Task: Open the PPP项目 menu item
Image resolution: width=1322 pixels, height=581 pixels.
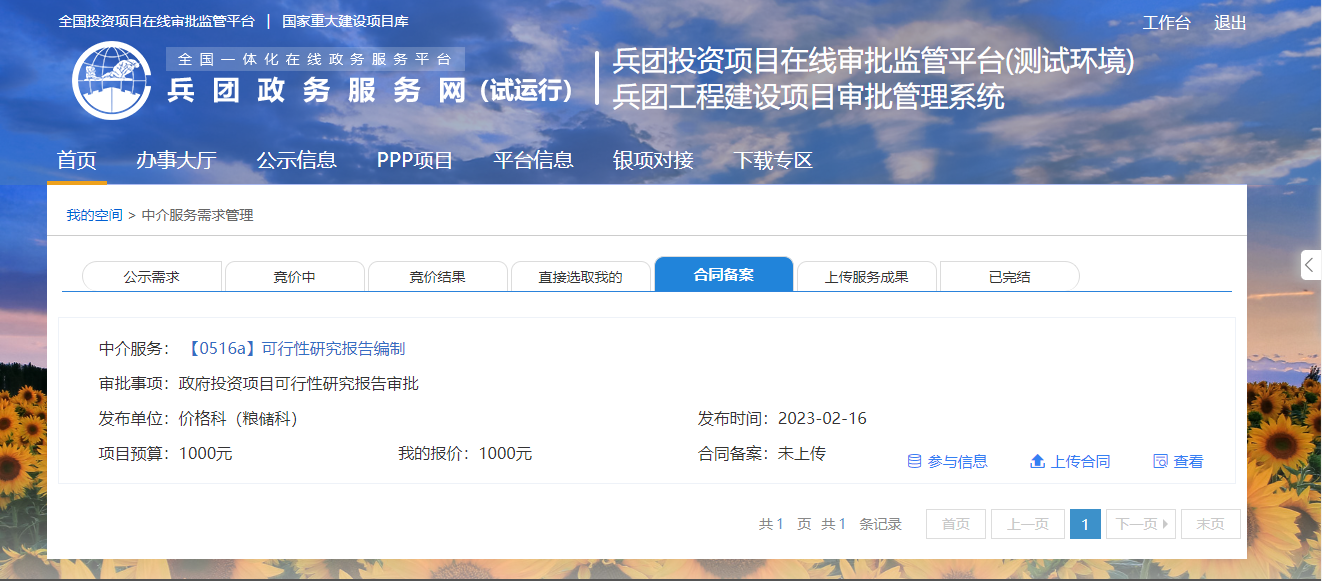Action: click(414, 160)
